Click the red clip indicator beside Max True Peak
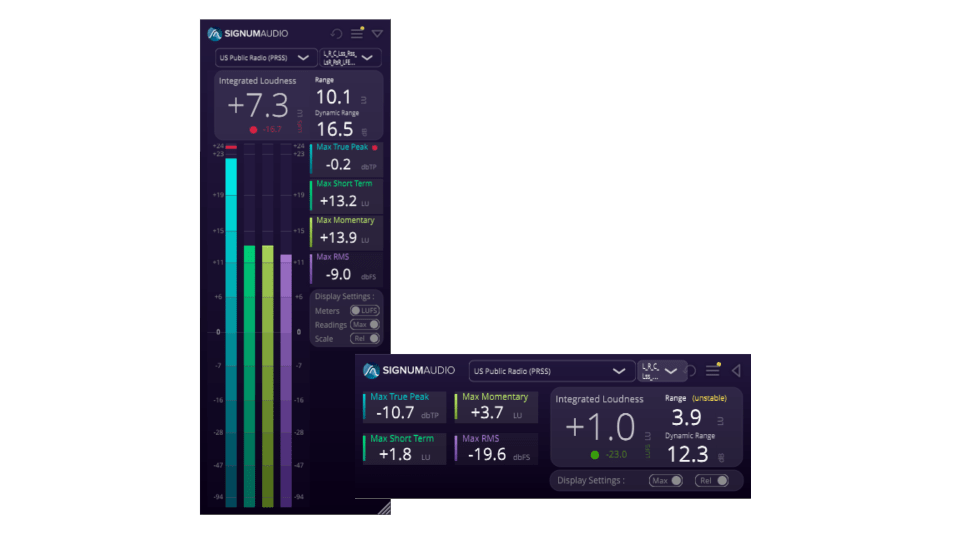960x540 pixels. pyautogui.click(x=375, y=148)
